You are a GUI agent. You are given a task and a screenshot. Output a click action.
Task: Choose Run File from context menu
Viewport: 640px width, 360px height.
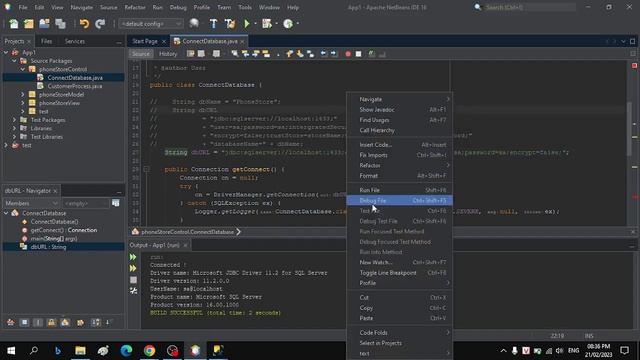pos(399,190)
